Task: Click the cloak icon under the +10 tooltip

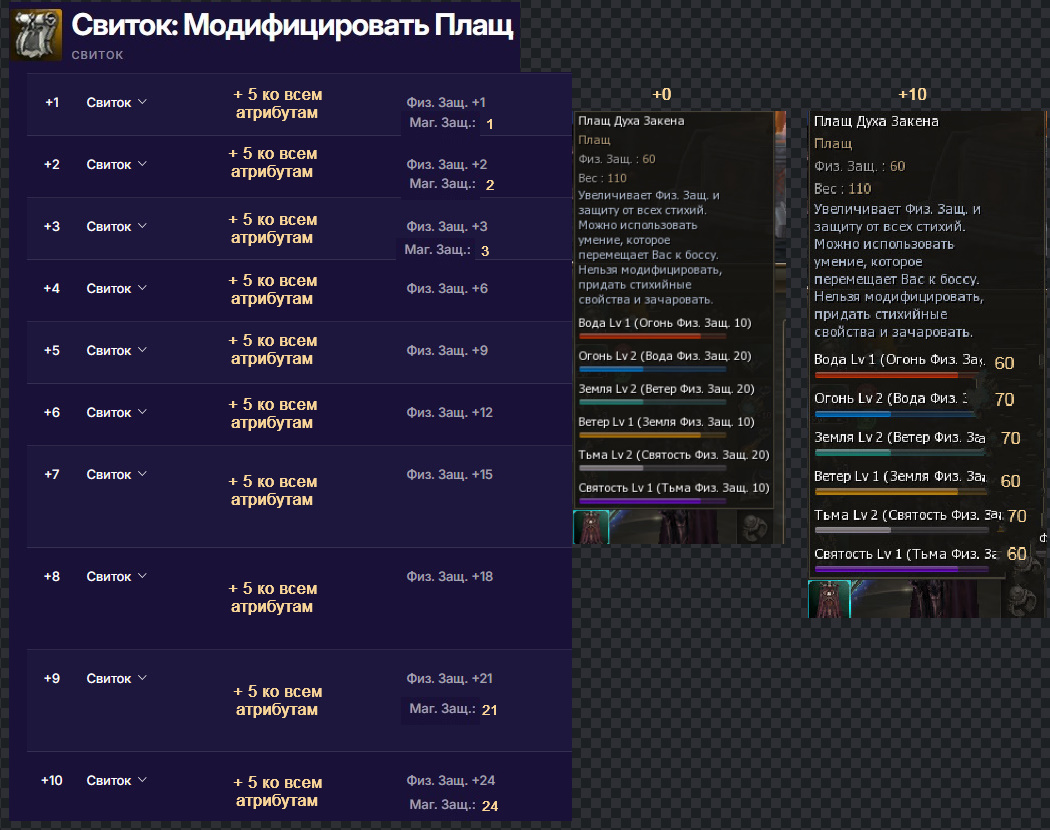Action: 829,598
